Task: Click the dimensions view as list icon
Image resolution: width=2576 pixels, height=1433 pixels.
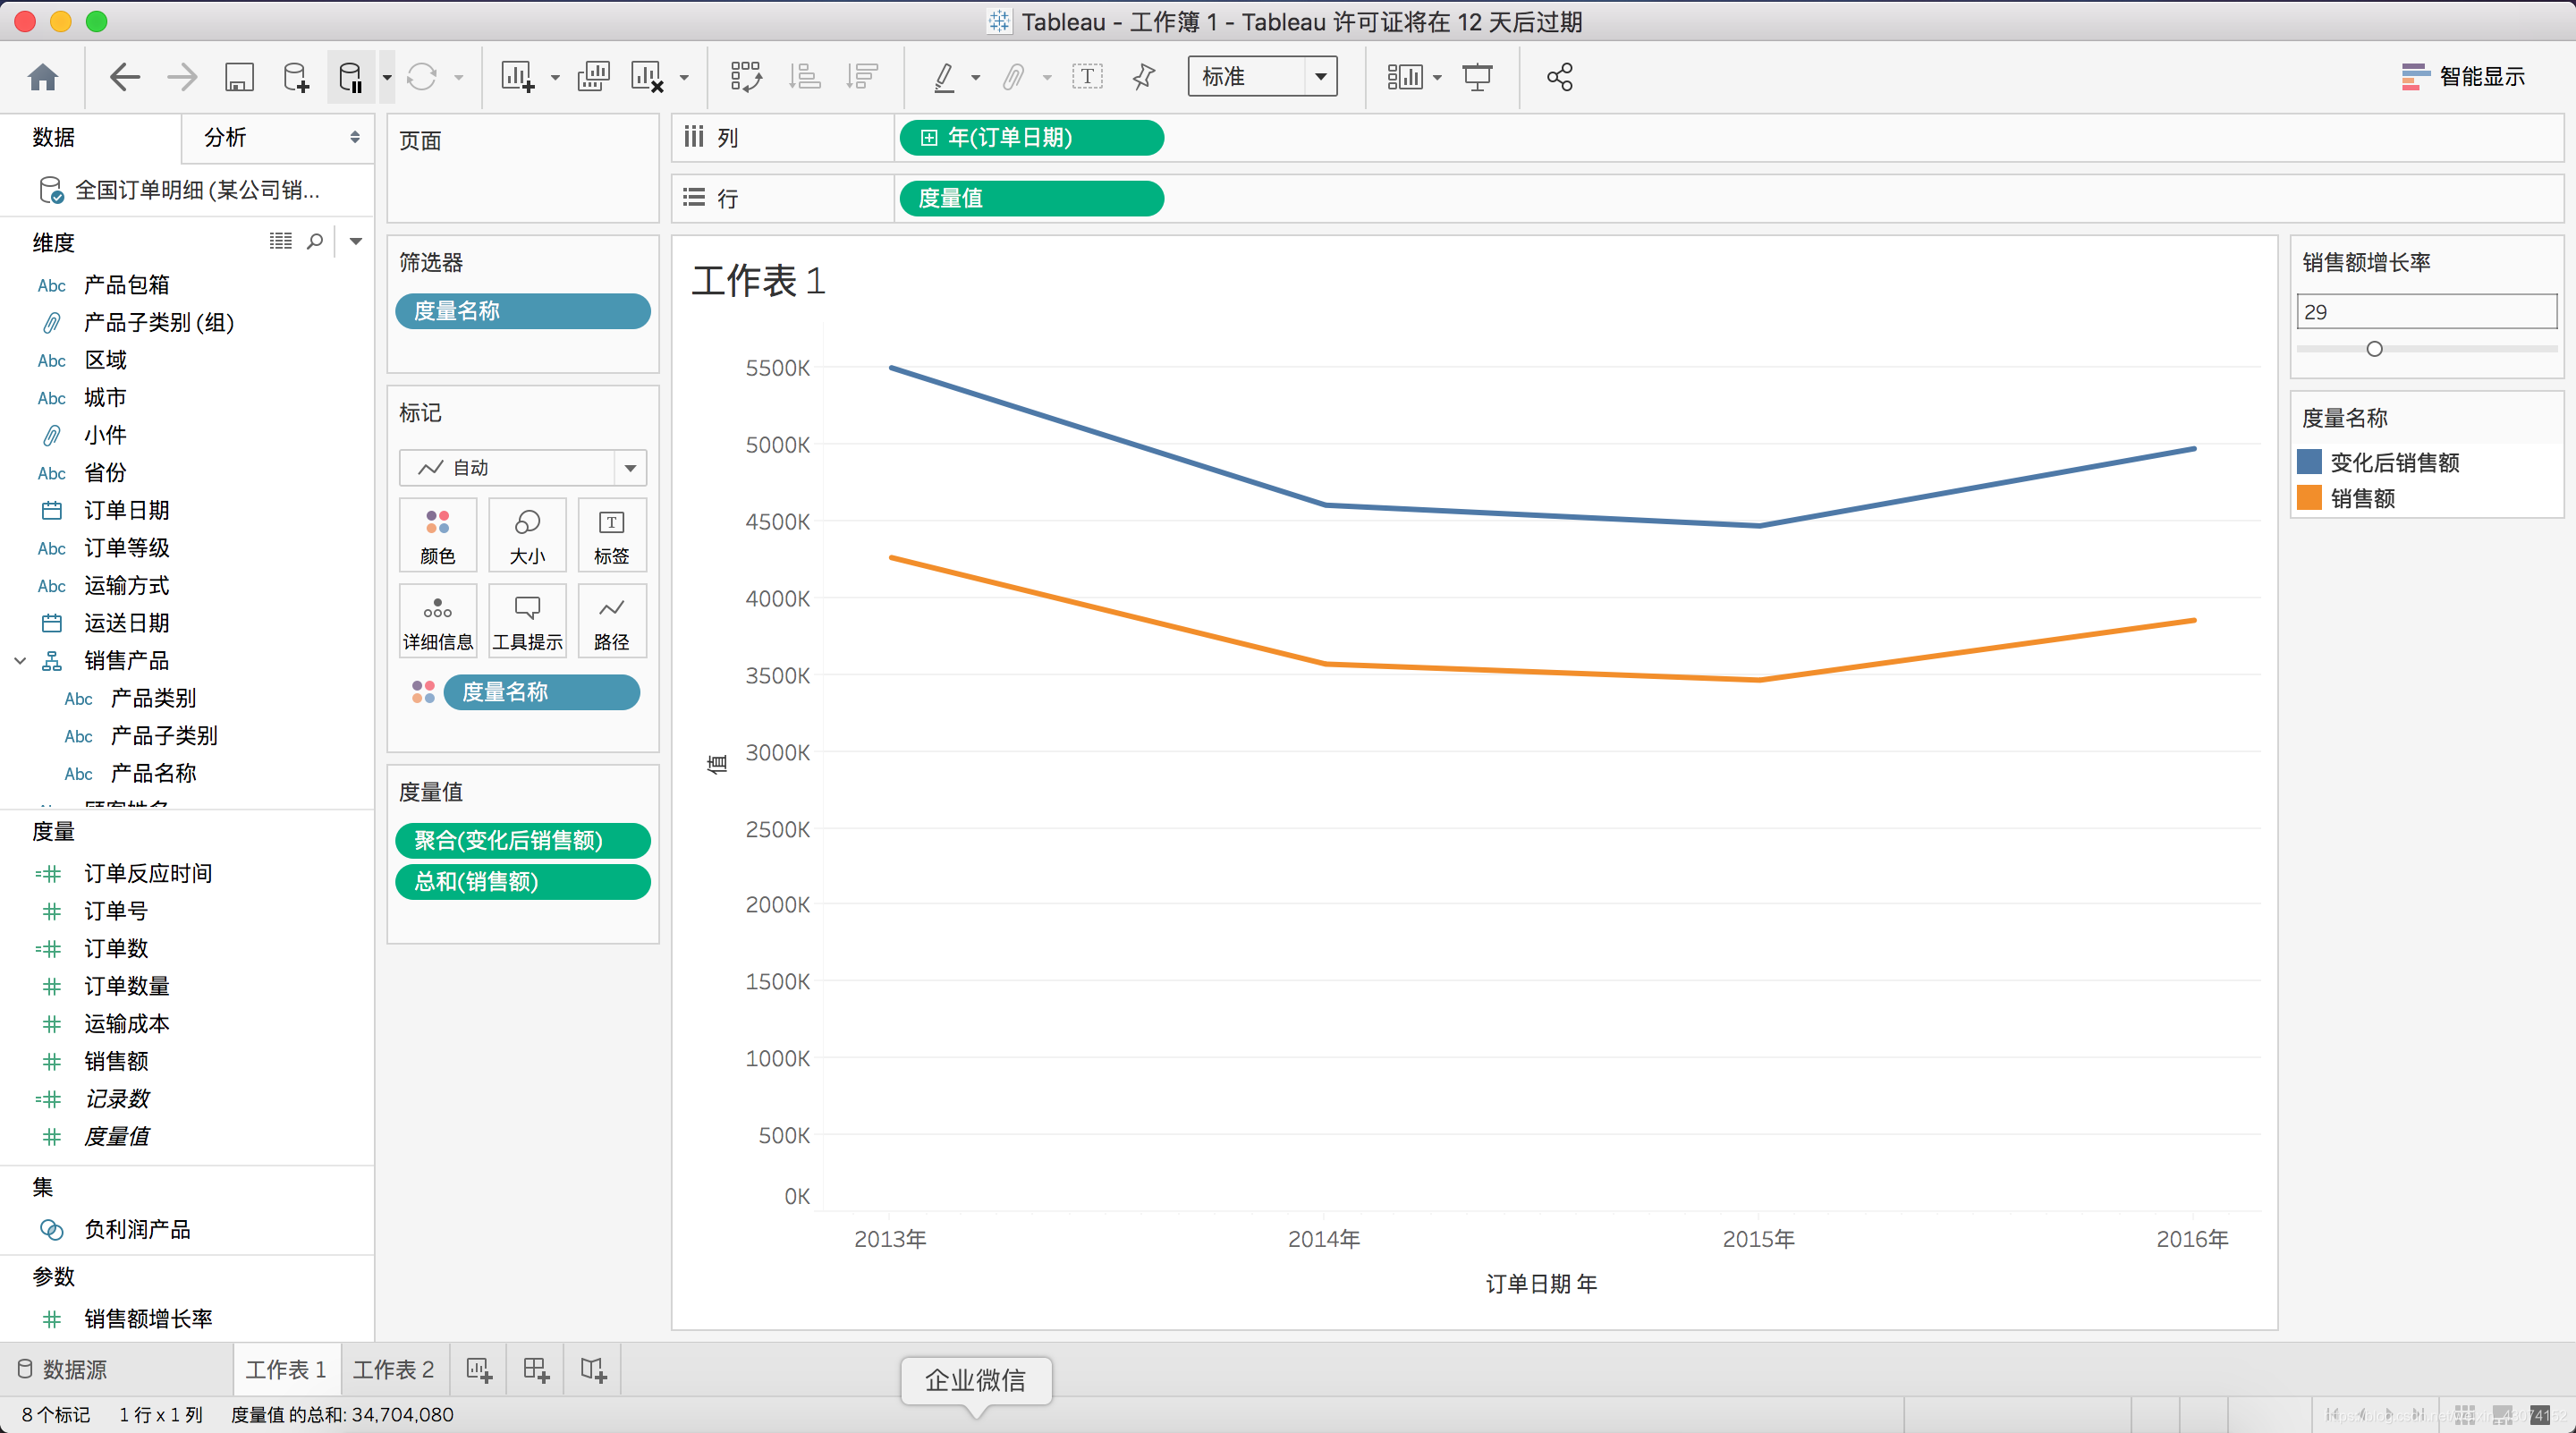Action: pyautogui.click(x=281, y=241)
